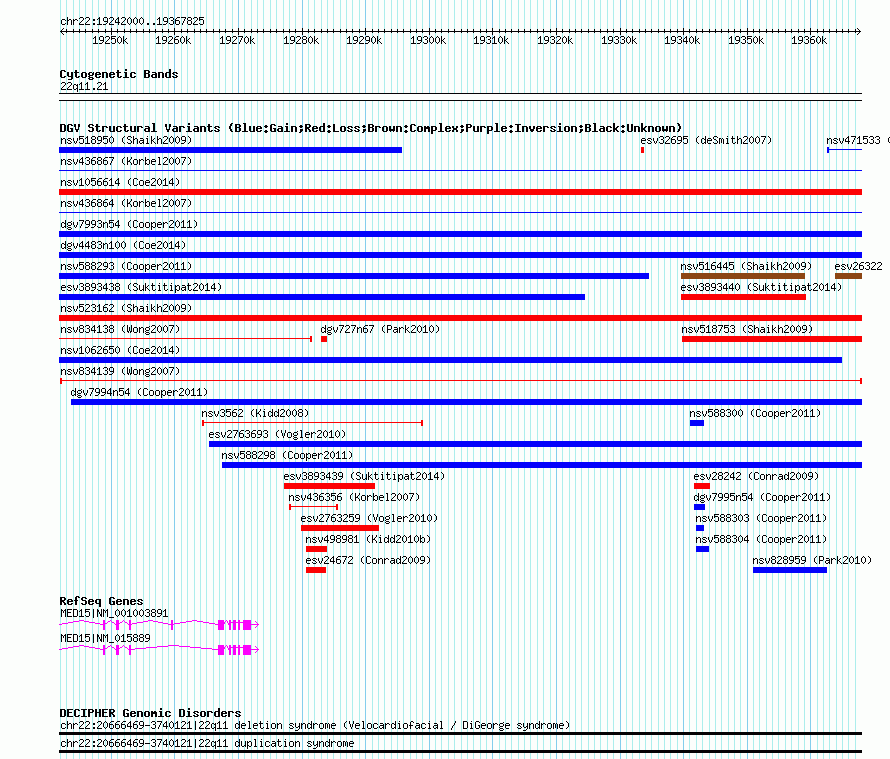The width and height of the screenshot is (890, 759).
Task: Open nsv436864 (Korbel2007) variant entry
Action: [x=126, y=203]
